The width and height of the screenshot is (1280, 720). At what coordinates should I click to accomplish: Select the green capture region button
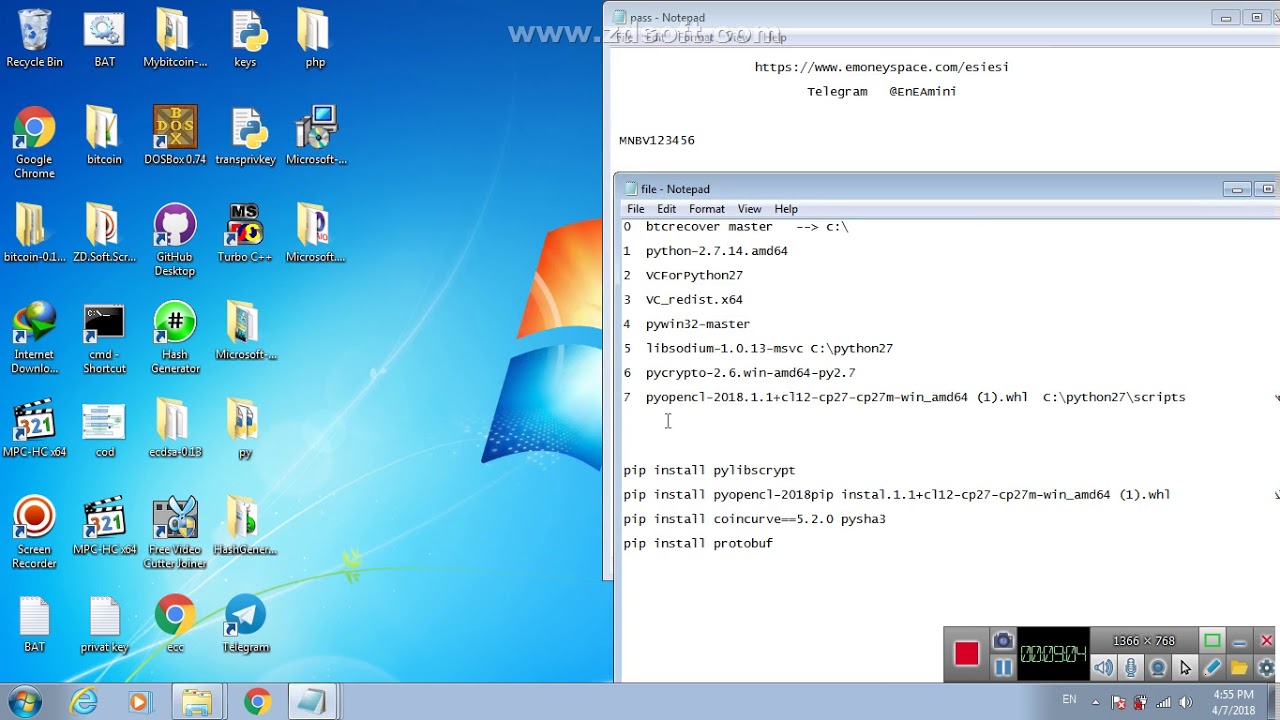click(1212, 641)
